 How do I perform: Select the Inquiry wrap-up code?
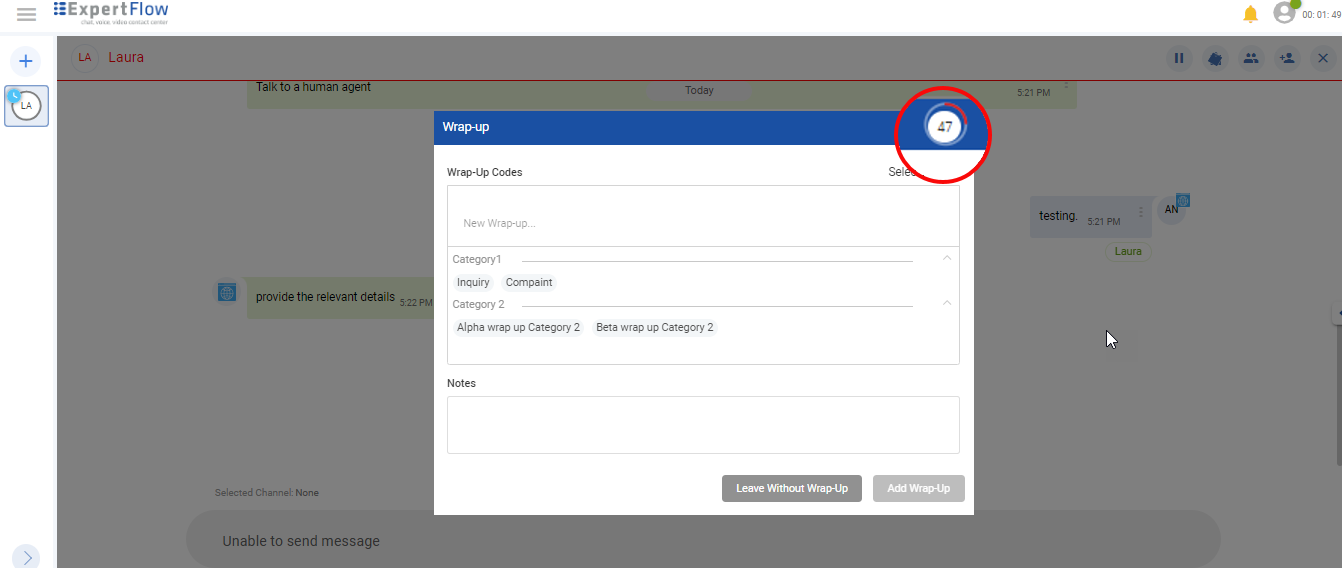click(x=473, y=283)
